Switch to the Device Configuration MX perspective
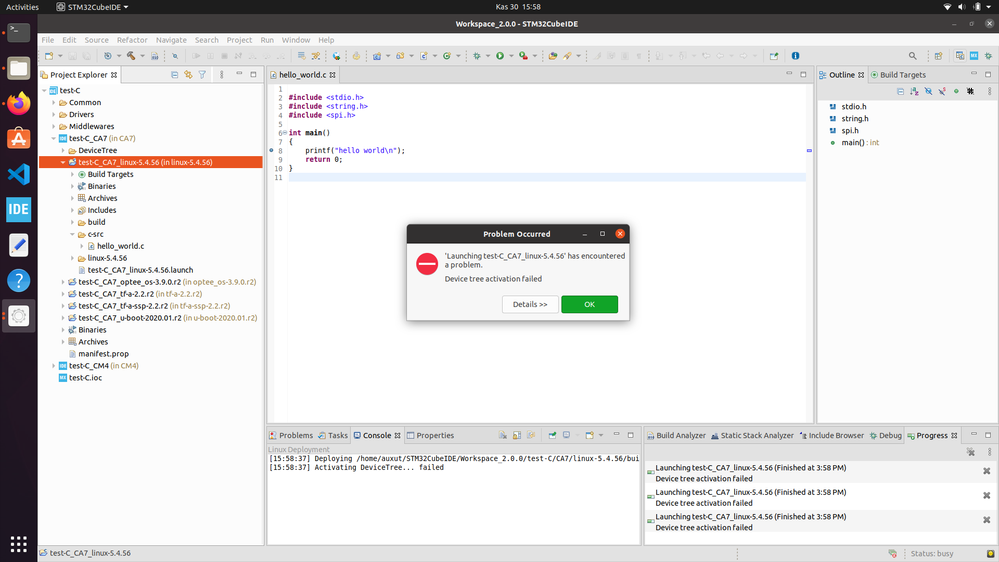The height and width of the screenshot is (562, 999). (x=974, y=56)
